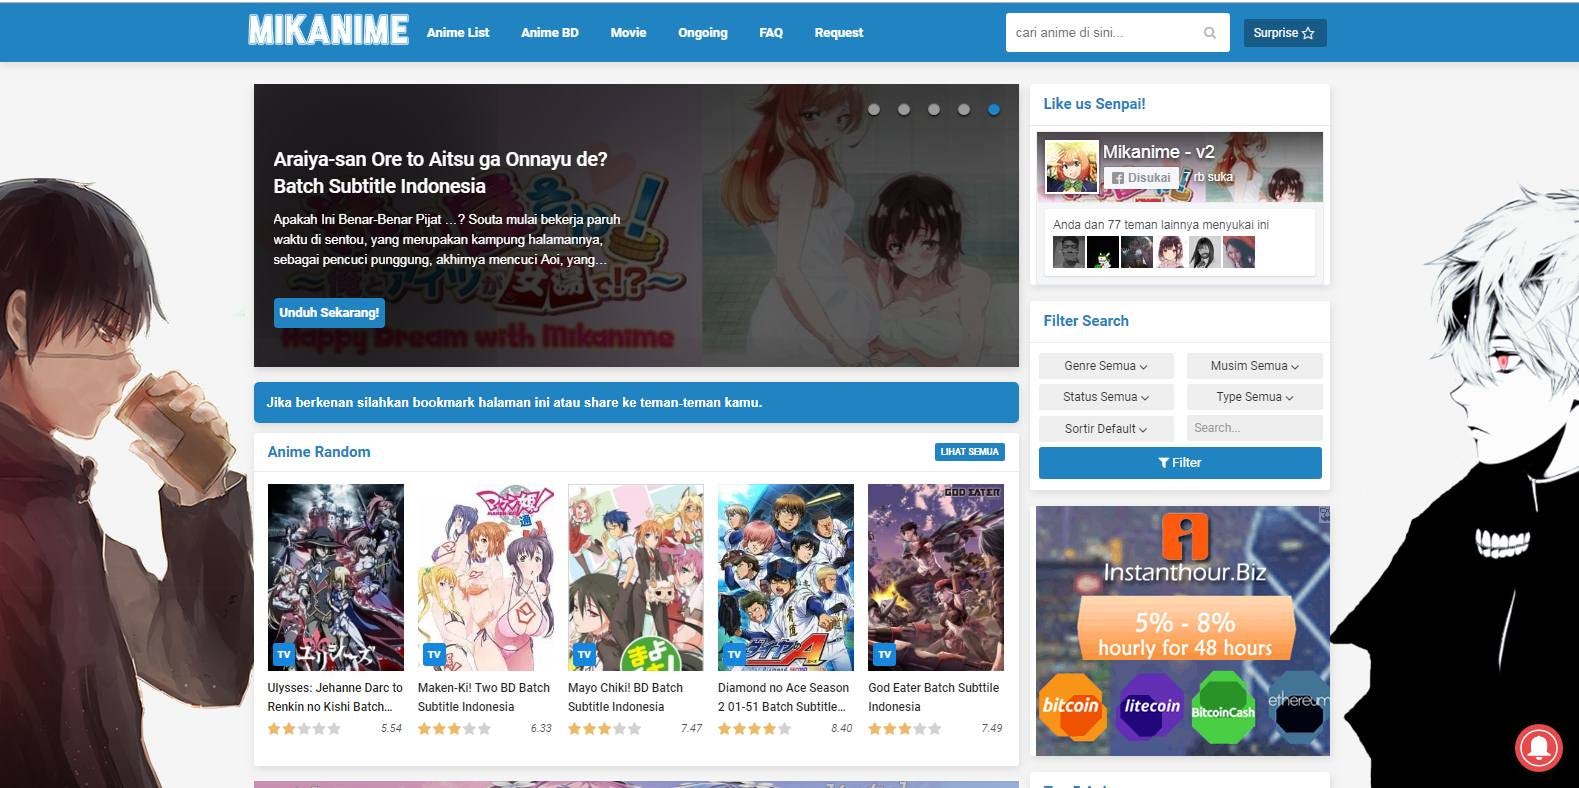The height and width of the screenshot is (788, 1579).
Task: Click the TV badge on Maken-Ki poster
Action: pyautogui.click(x=434, y=654)
